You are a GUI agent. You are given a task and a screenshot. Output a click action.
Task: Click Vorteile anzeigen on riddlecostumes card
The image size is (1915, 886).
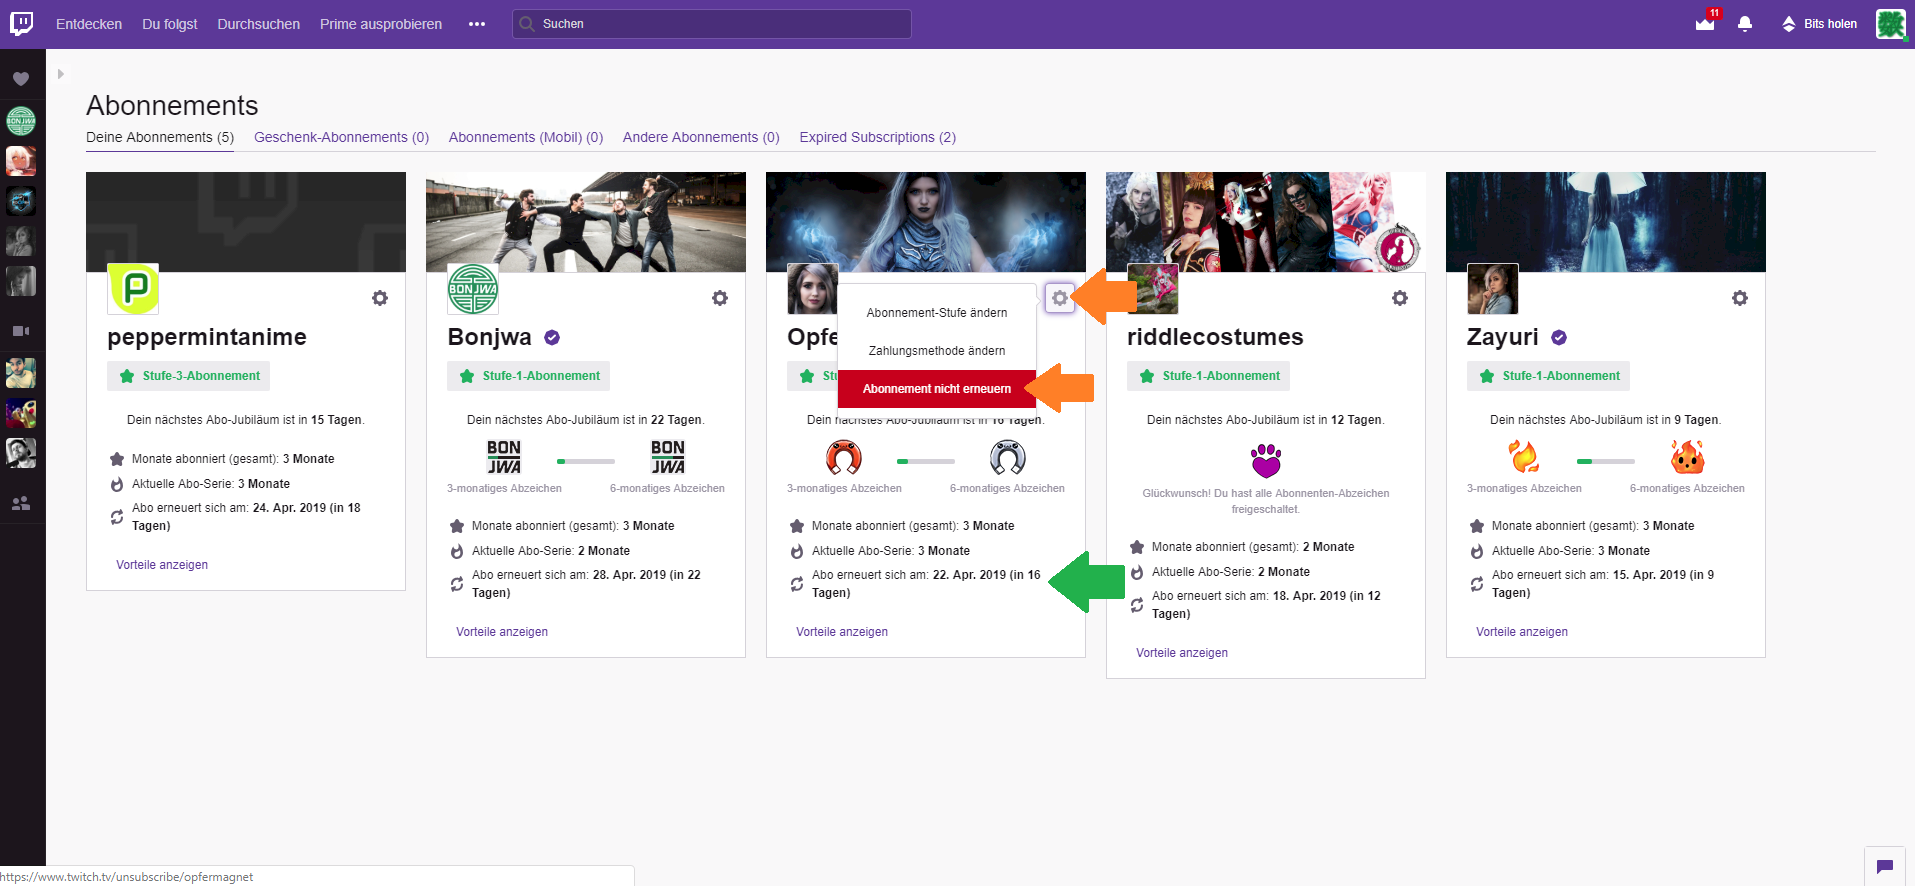[1182, 653]
